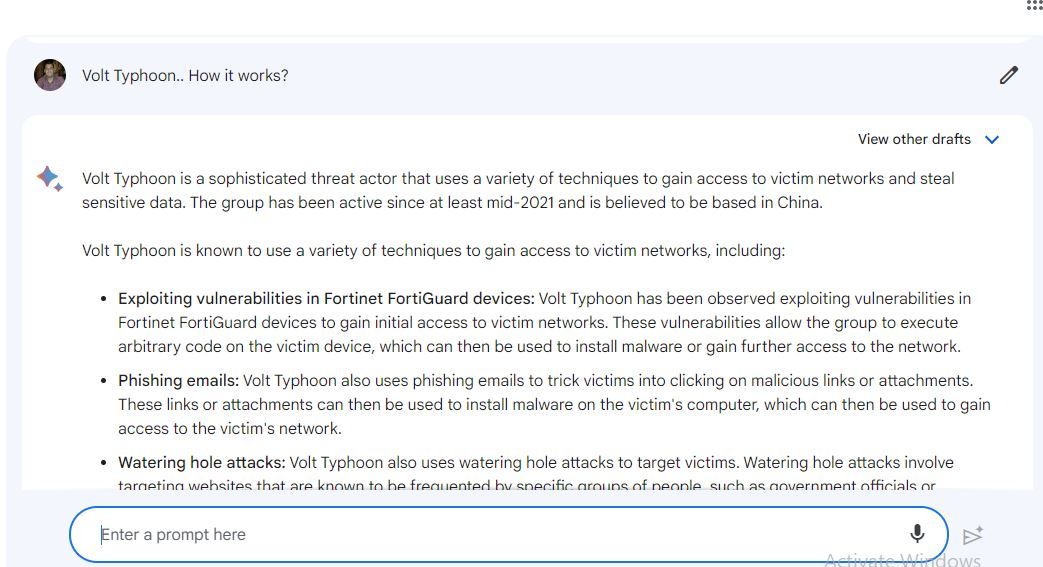Click the "mid-2021" text in the response

coord(520,203)
